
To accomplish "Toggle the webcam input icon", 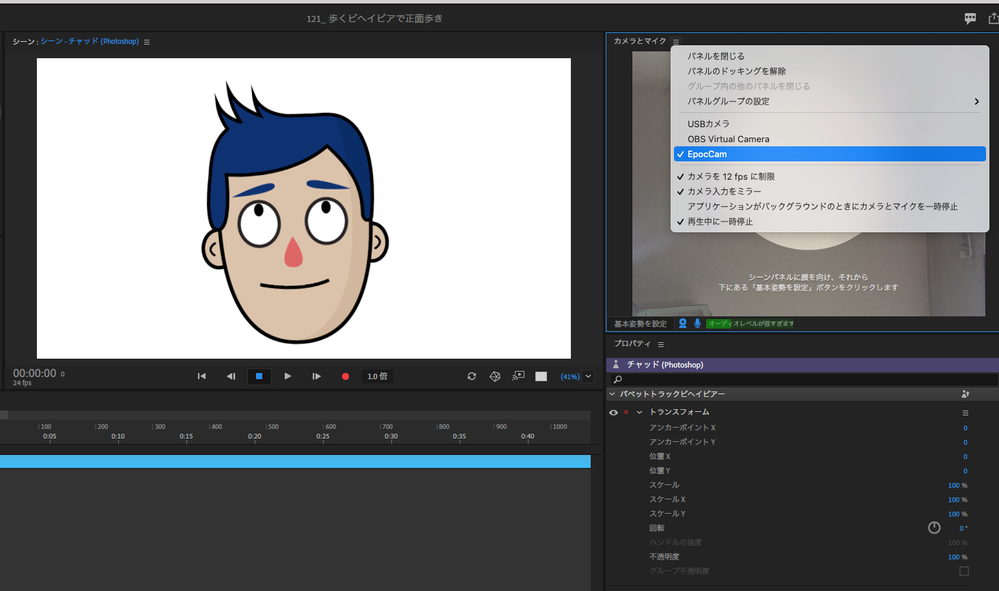I will click(682, 324).
